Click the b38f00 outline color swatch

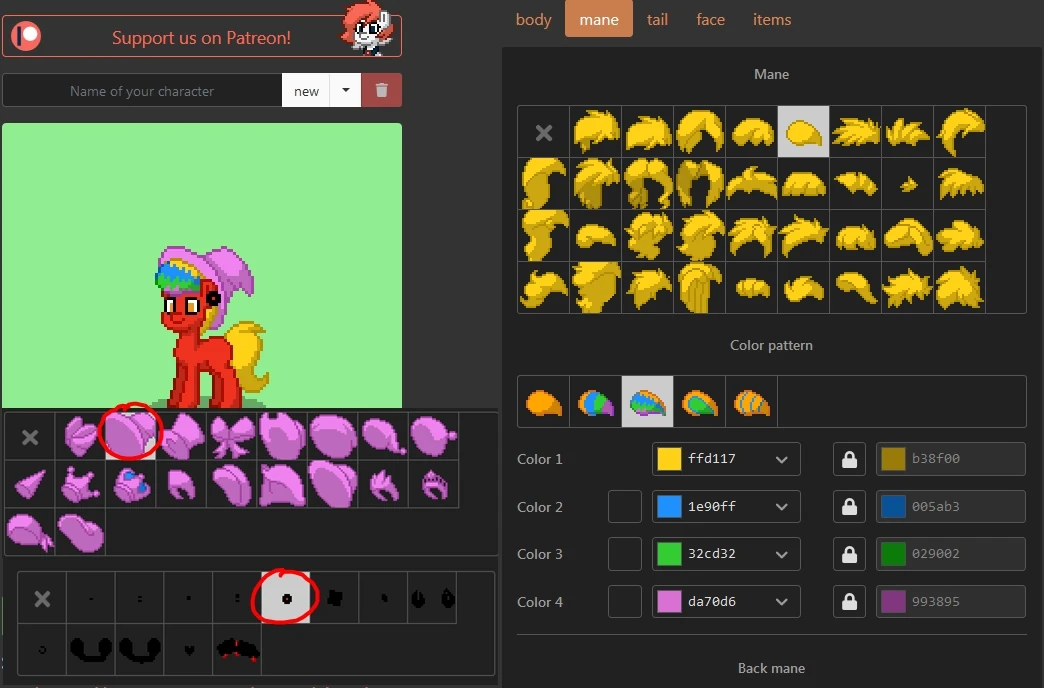(893, 459)
